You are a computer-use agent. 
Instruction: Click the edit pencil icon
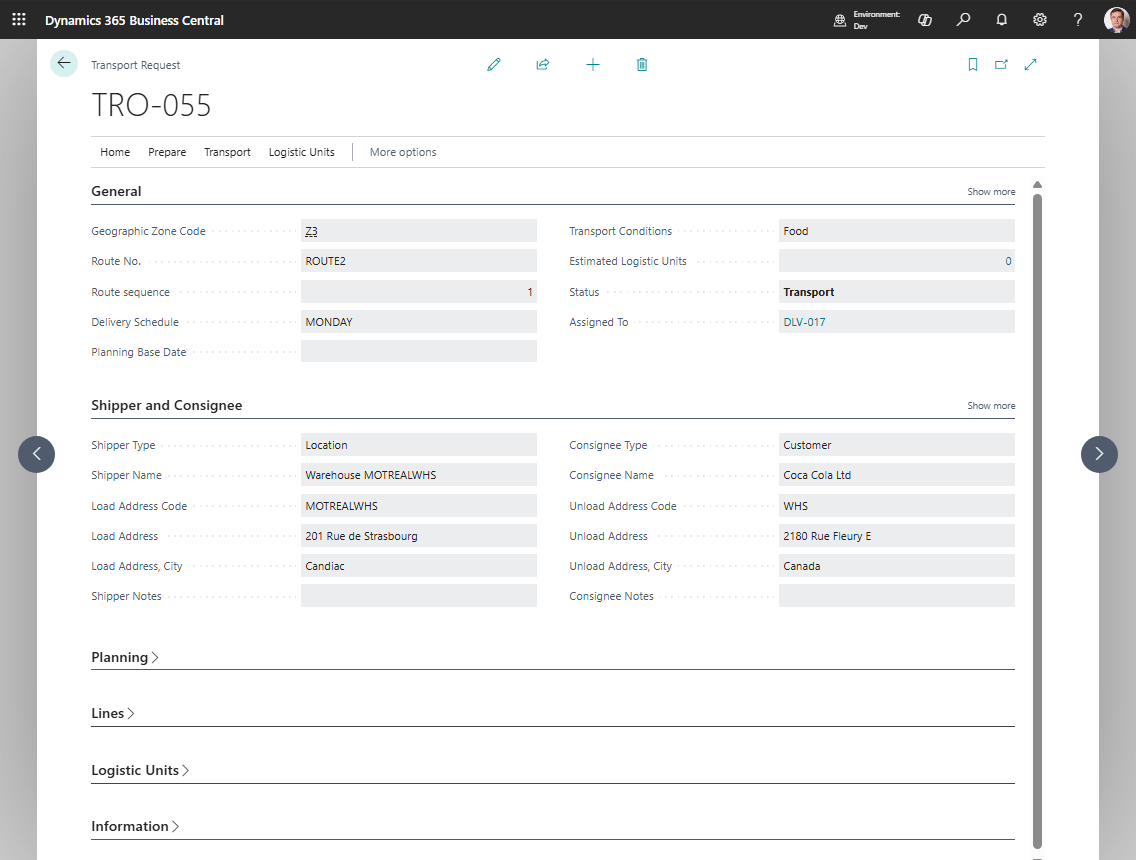click(x=494, y=64)
